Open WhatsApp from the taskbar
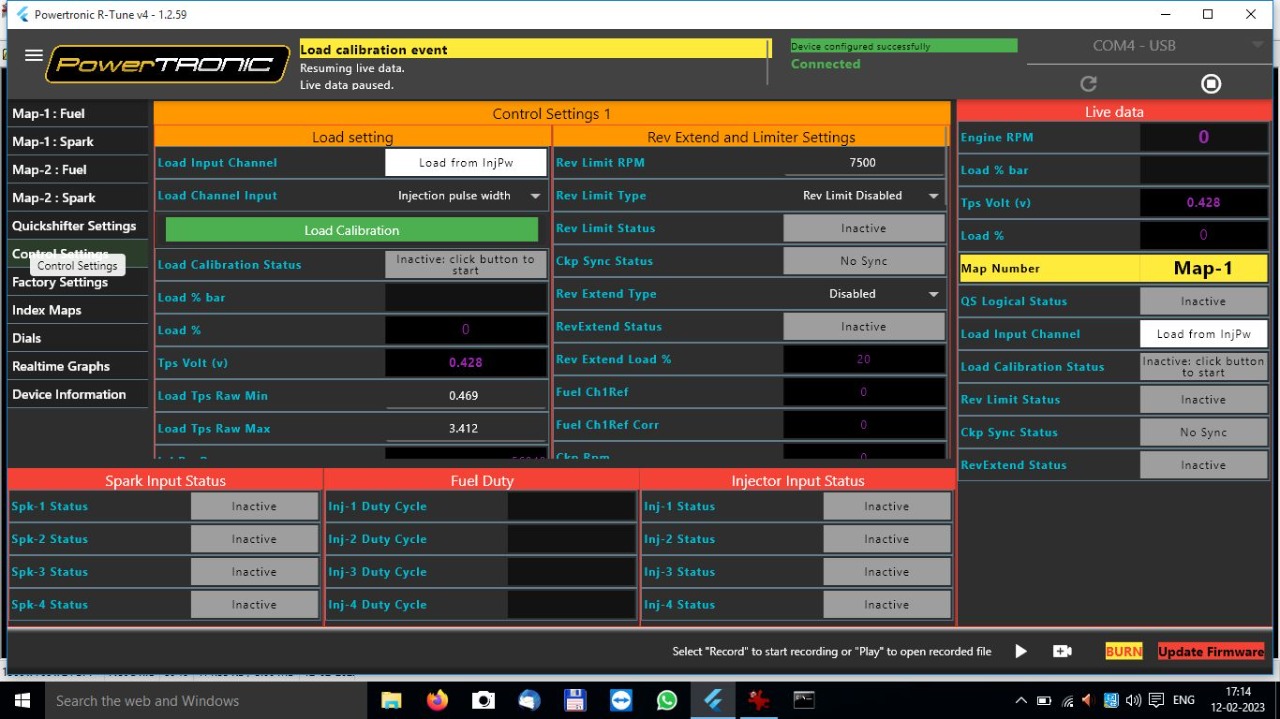Image resolution: width=1280 pixels, height=719 pixels. [667, 700]
